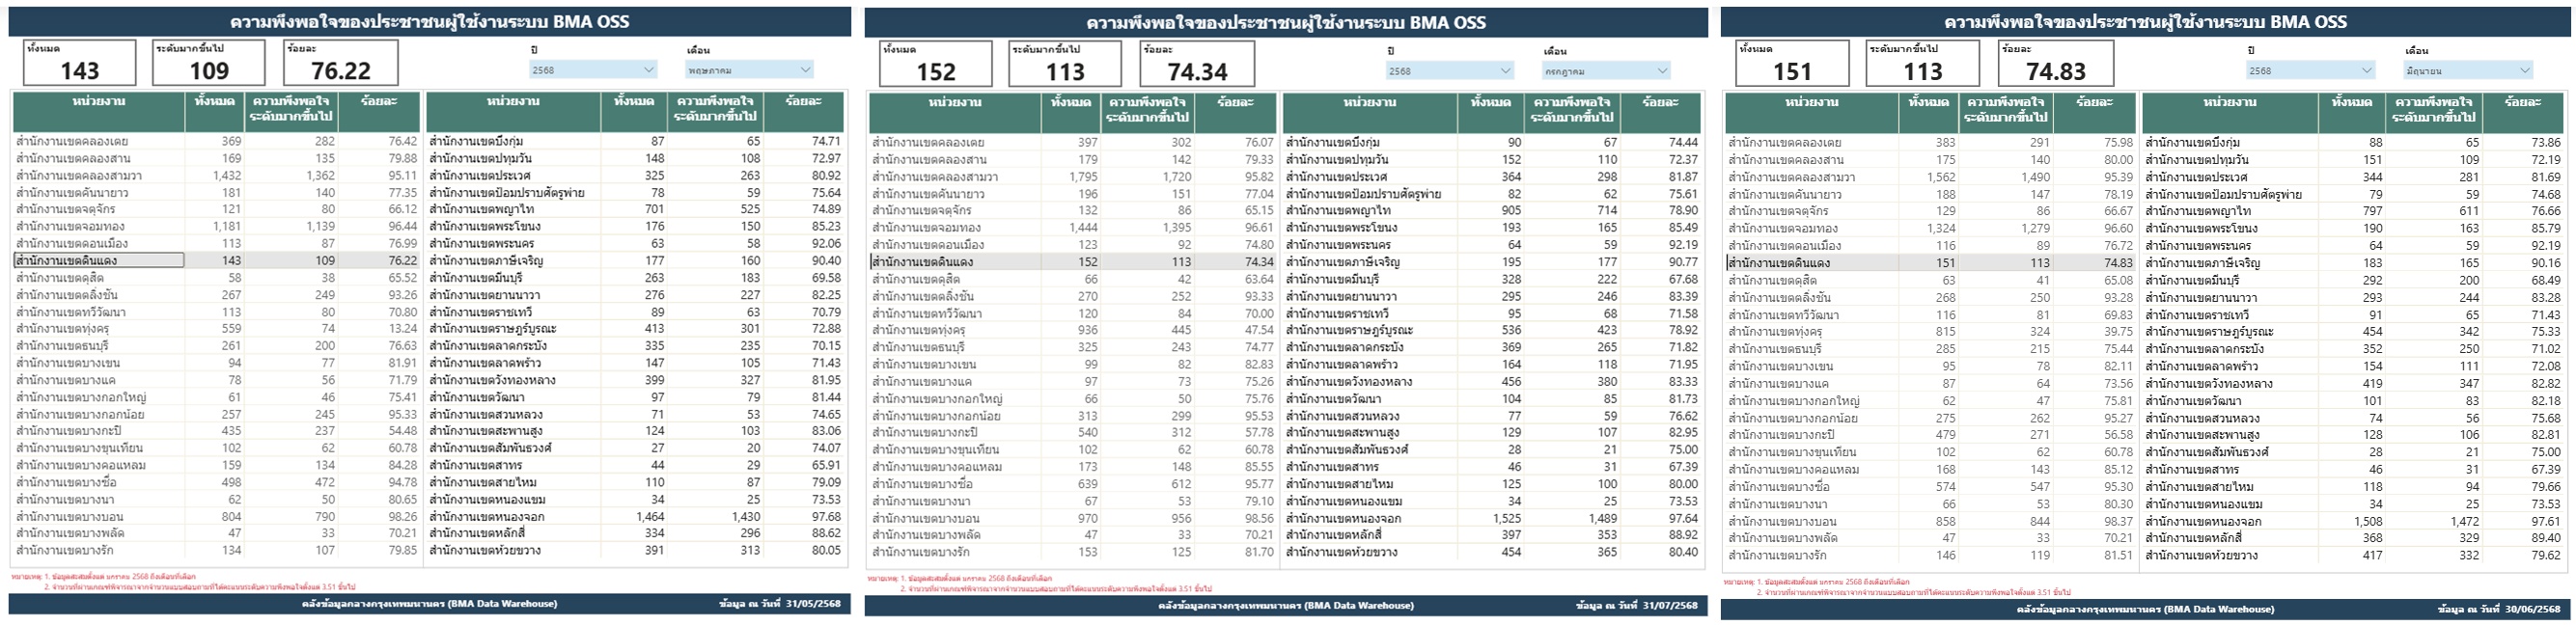The width and height of the screenshot is (2576, 625).
Task: Click สำนักงานเขตคลองเตย in the พฤษภาคม dashboard
Action: [72, 141]
